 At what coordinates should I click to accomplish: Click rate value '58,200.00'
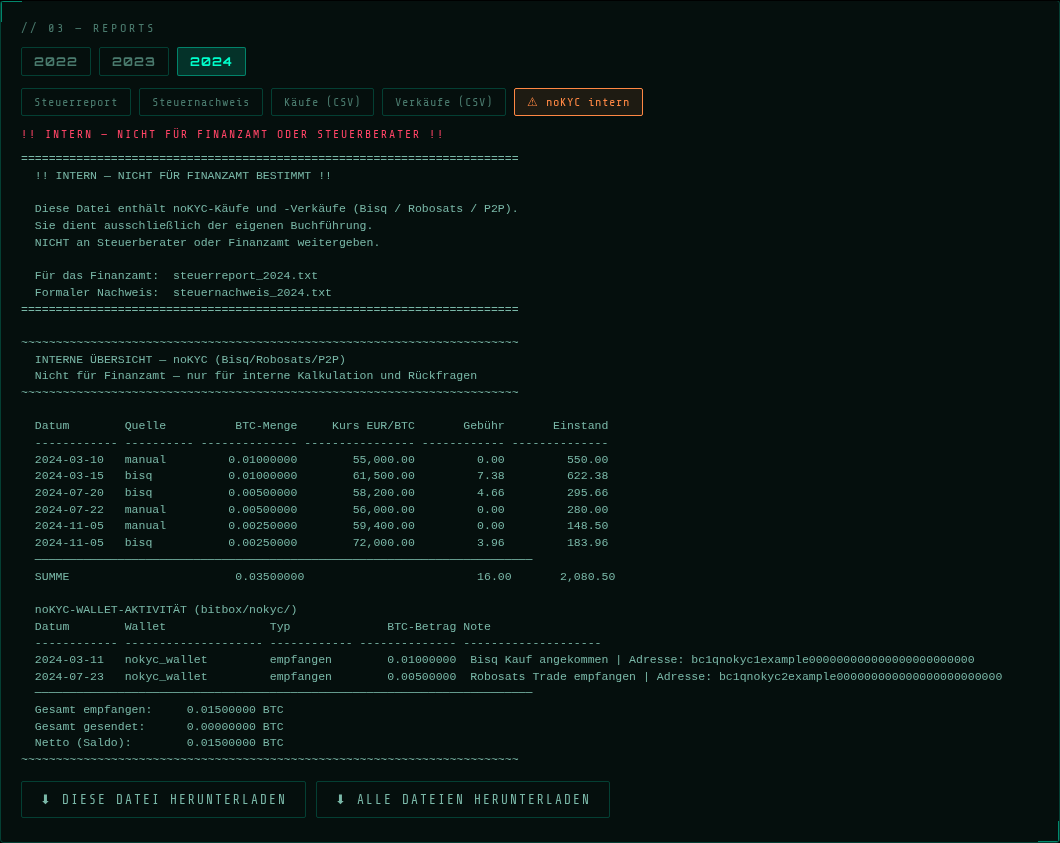383,493
